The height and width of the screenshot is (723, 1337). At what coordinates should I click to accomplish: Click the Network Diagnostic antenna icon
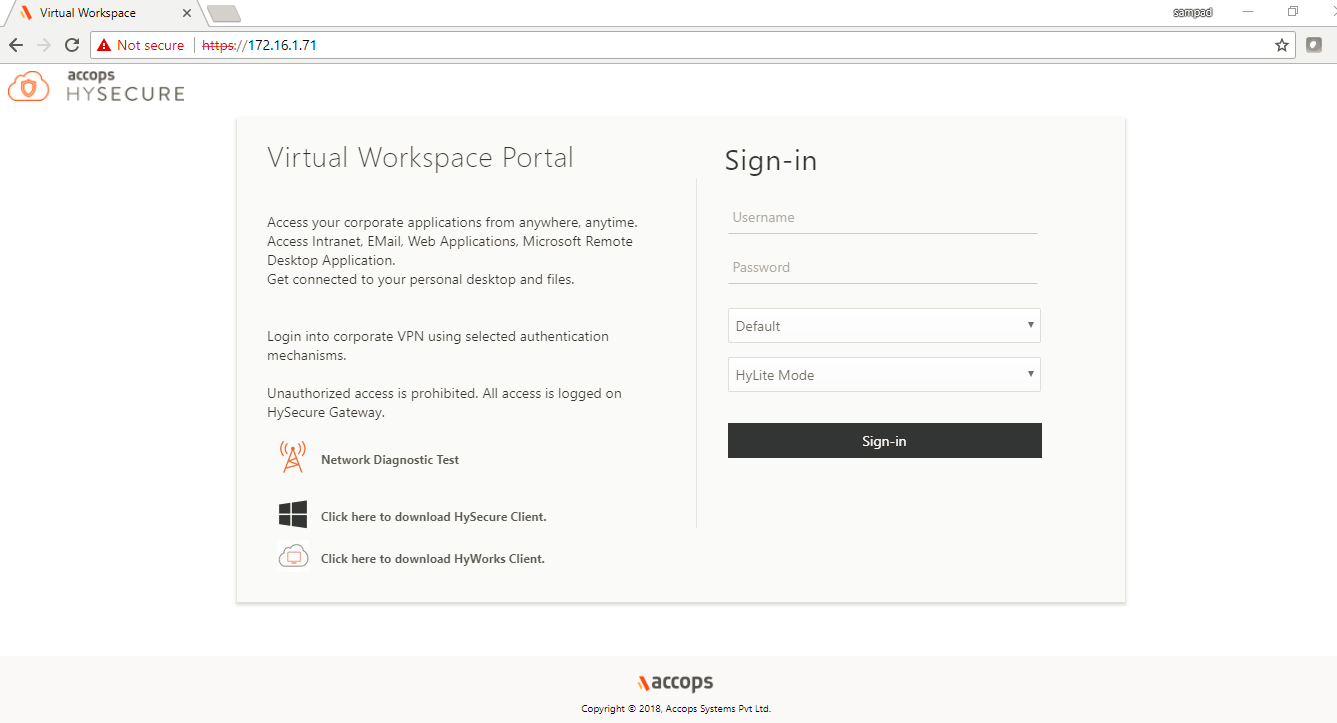point(292,457)
